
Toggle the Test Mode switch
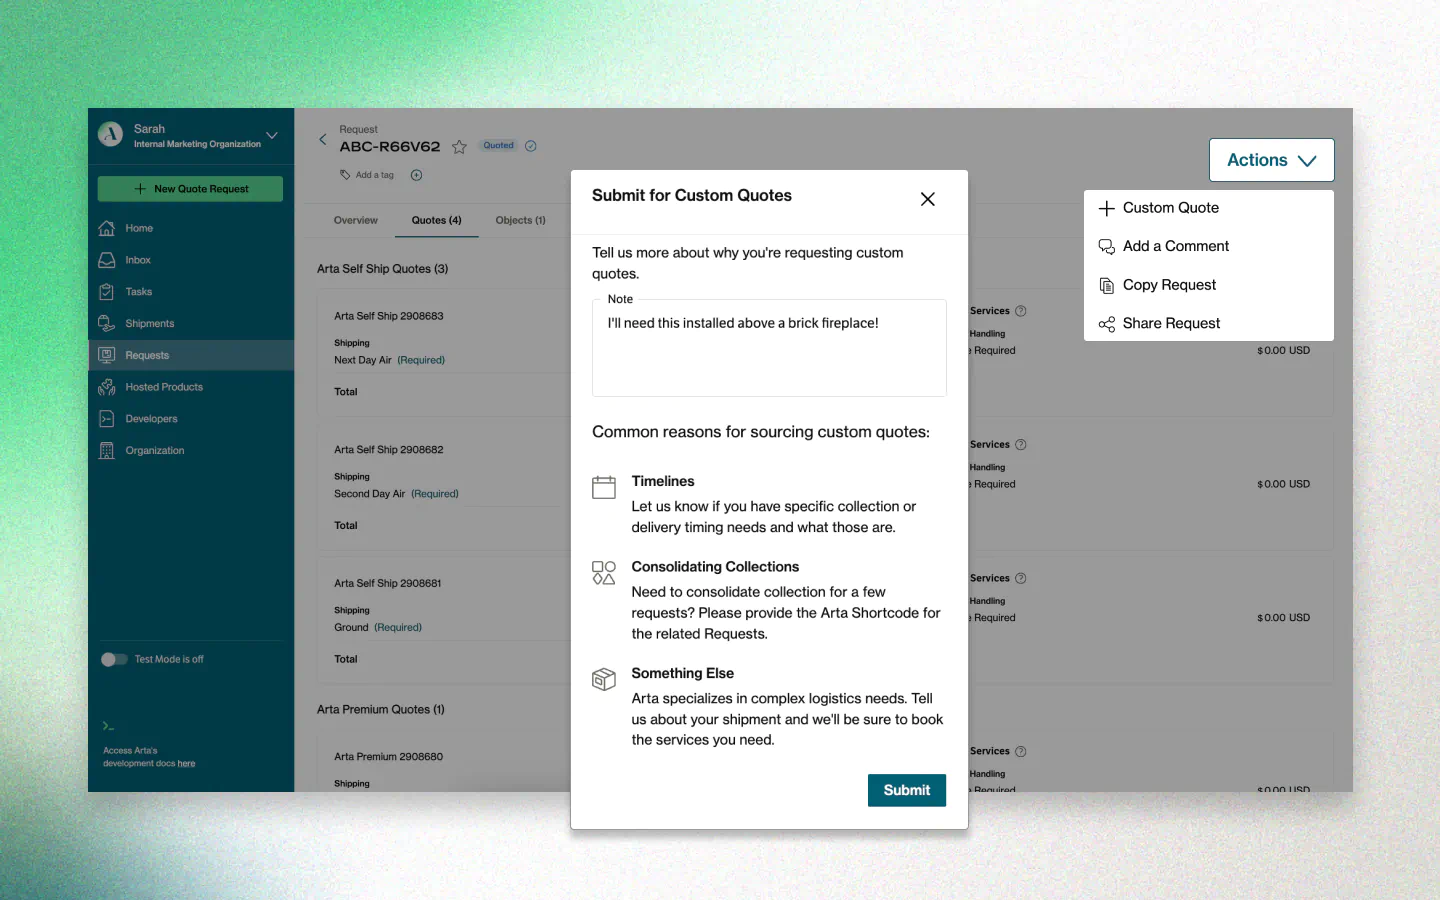pos(114,659)
